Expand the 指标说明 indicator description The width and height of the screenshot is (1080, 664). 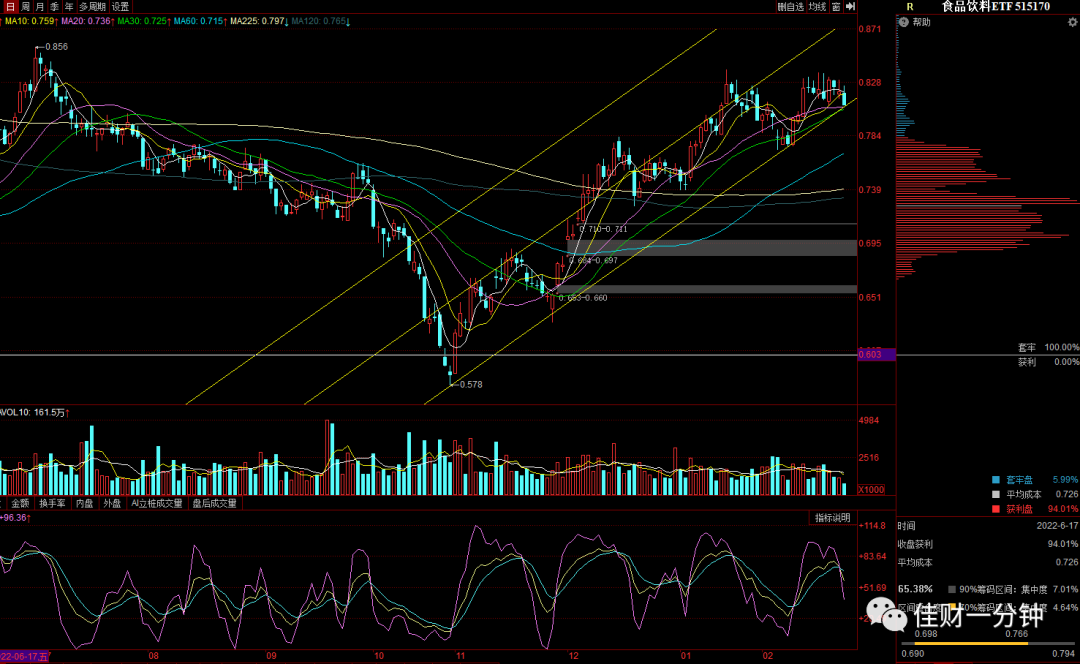pyautogui.click(x=833, y=518)
